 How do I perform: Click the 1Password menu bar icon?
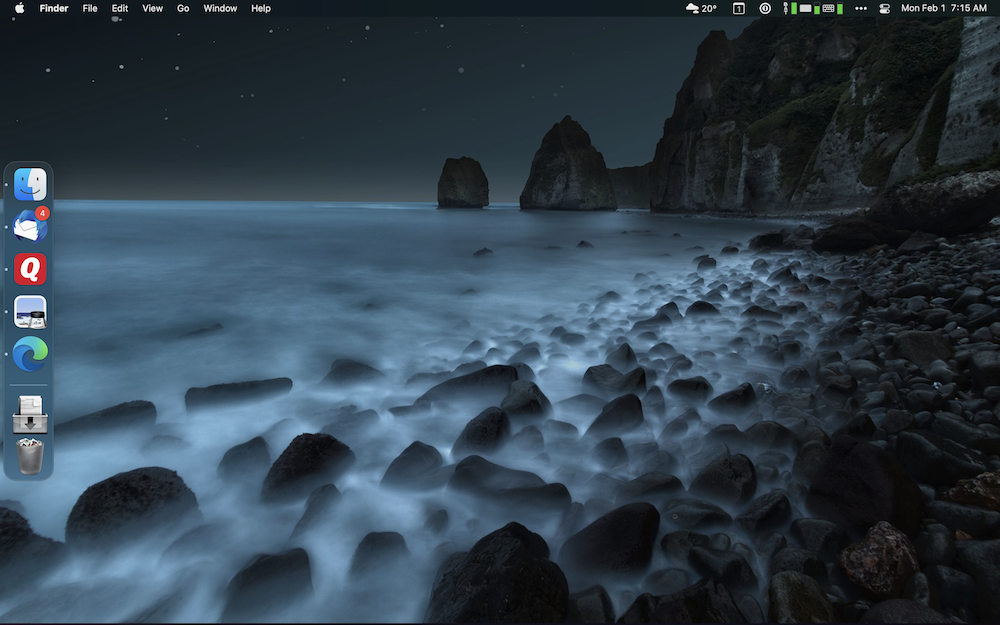click(765, 8)
